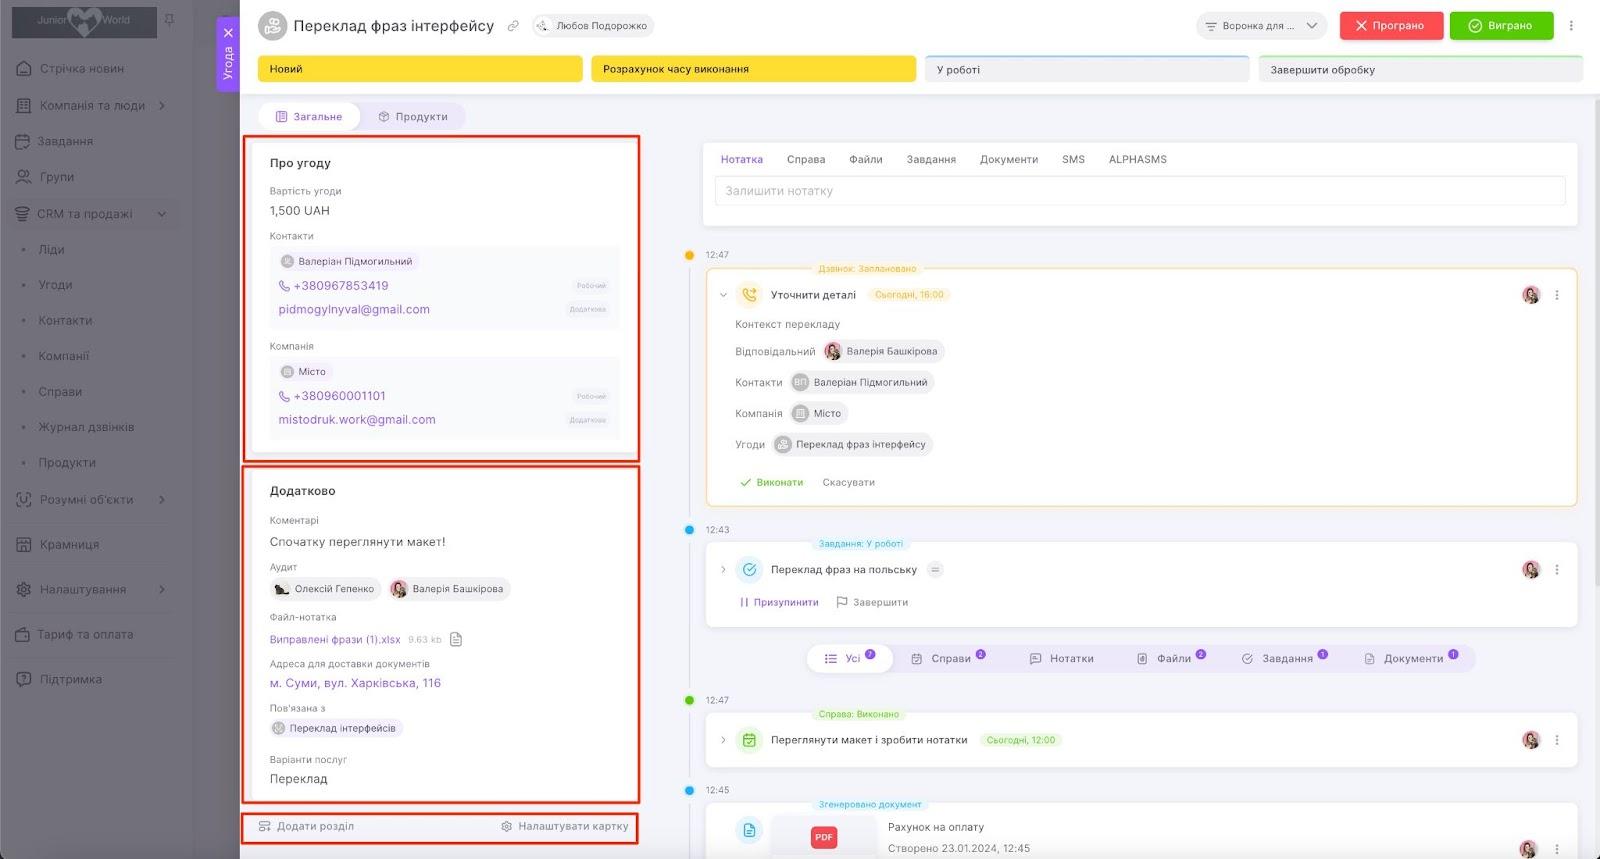This screenshot has width=1600, height=859.
Task: Open related deal Переклад інтерфейсів
Action: pos(336,728)
